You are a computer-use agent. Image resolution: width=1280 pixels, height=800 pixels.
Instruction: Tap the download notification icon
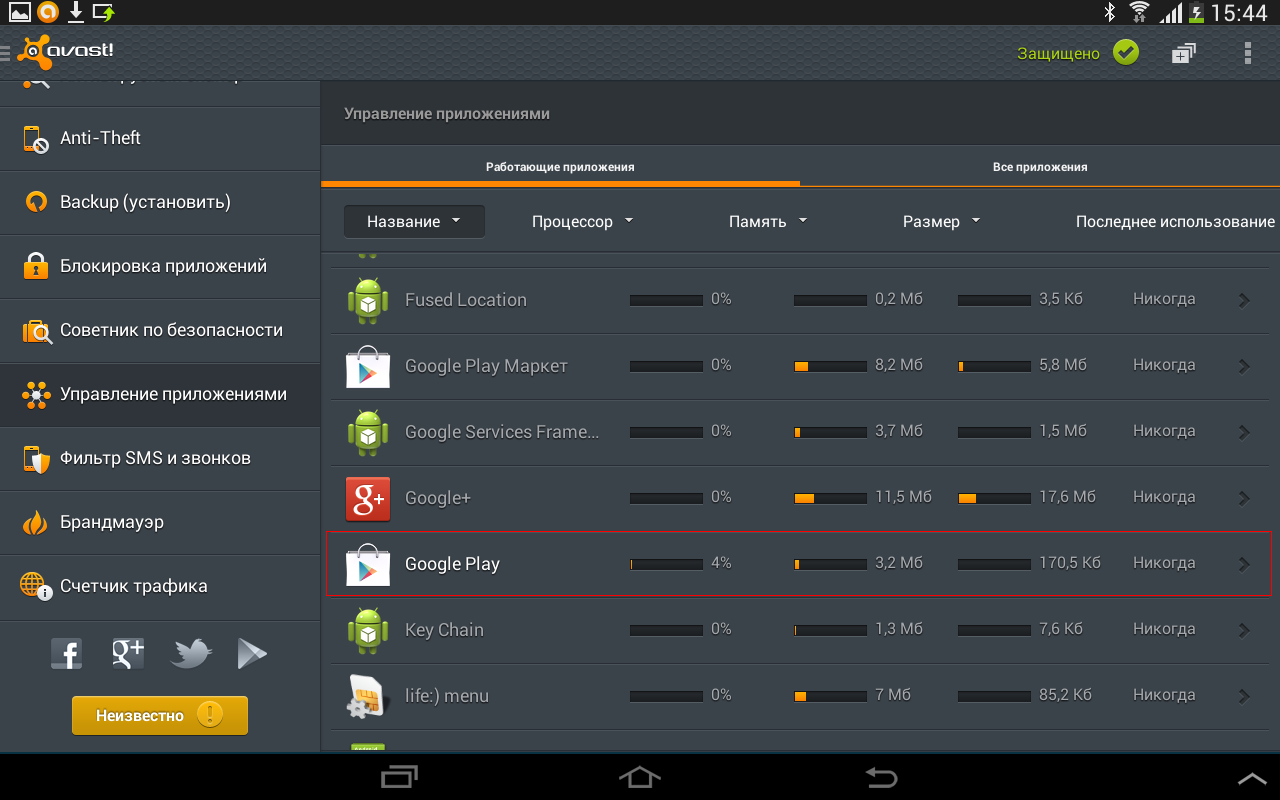[x=76, y=12]
